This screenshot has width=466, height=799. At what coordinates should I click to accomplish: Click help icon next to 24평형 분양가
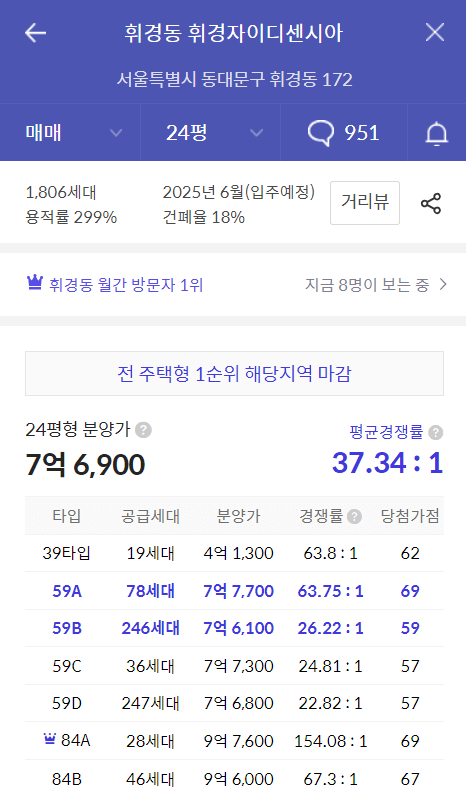coord(143,430)
